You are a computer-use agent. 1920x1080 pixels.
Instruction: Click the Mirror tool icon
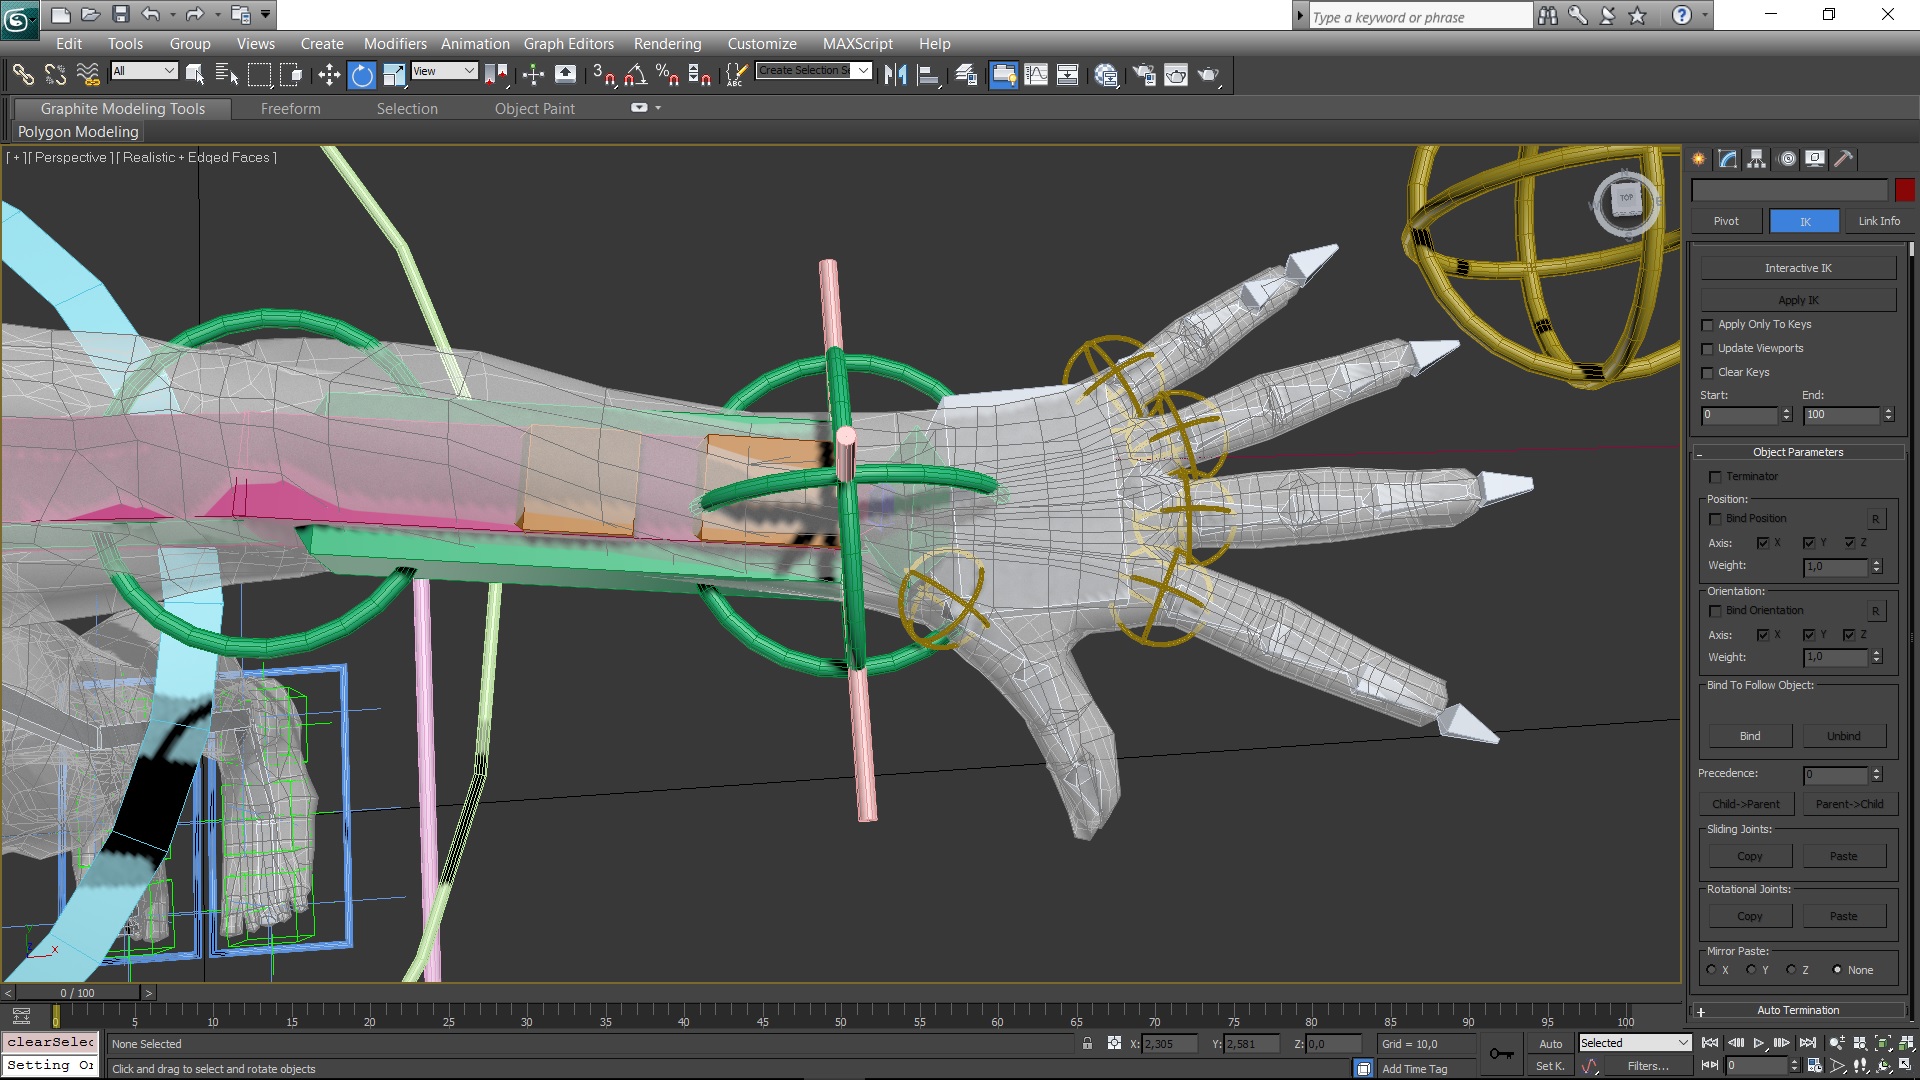(895, 75)
